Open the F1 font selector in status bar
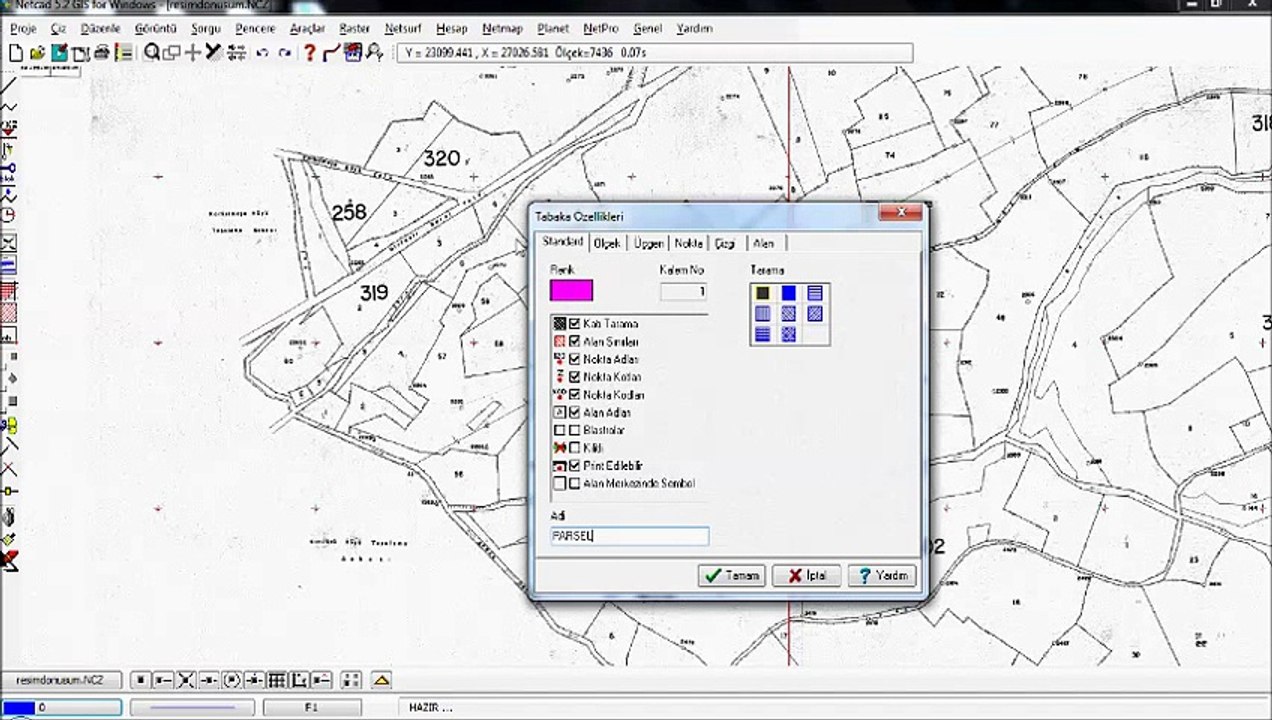This screenshot has width=1272, height=720. (x=311, y=707)
